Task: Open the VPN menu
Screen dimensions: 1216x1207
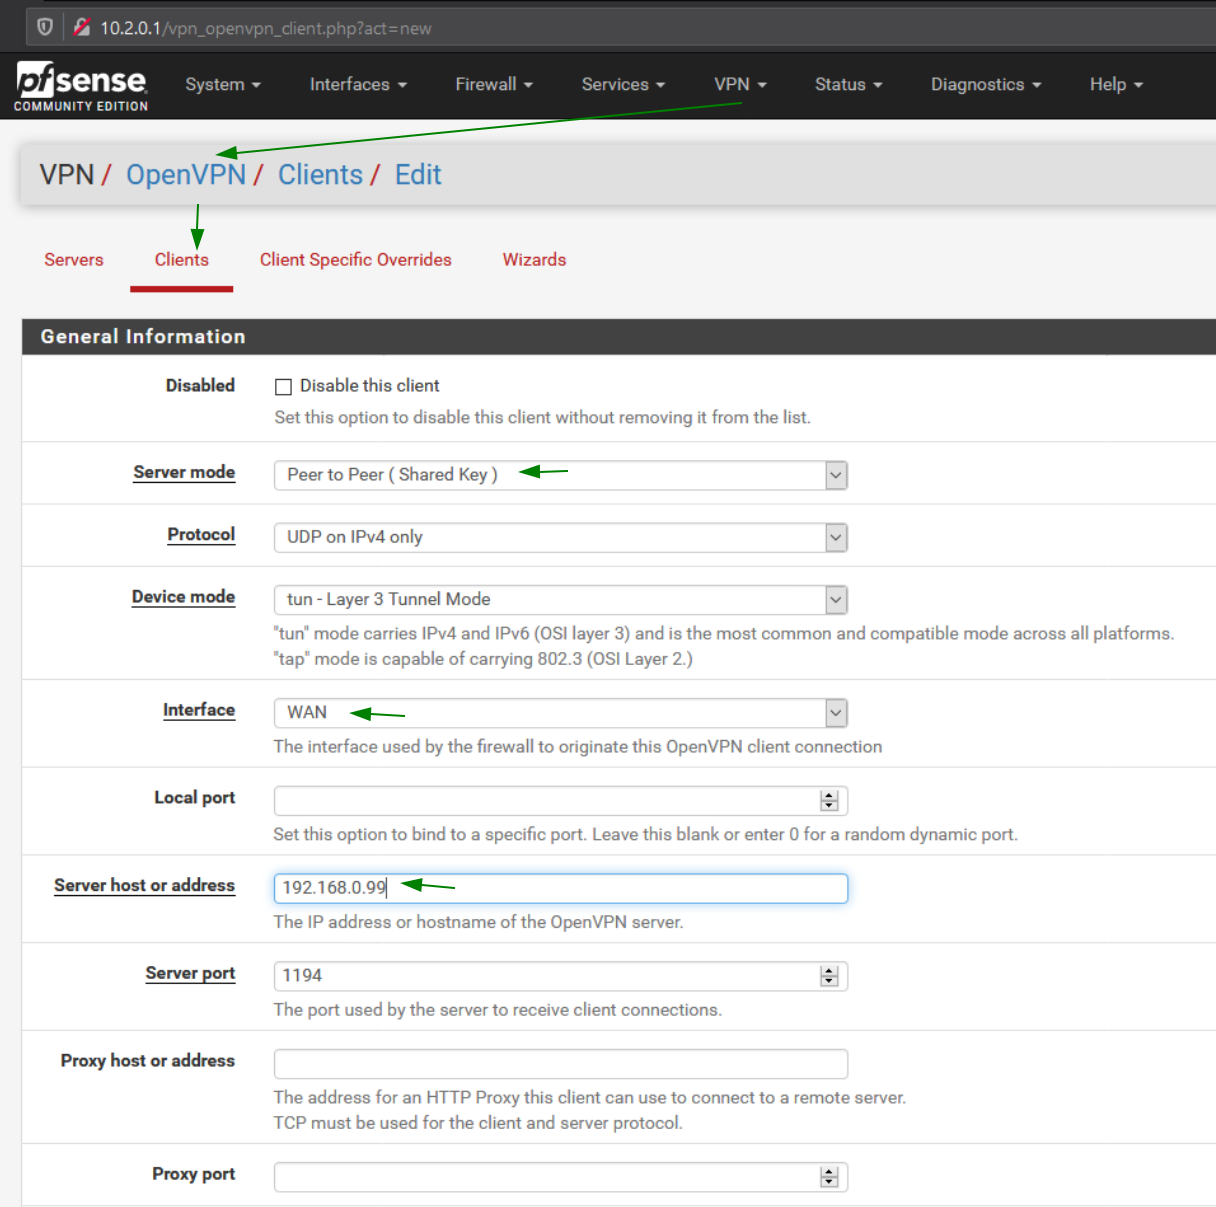Action: (x=740, y=85)
